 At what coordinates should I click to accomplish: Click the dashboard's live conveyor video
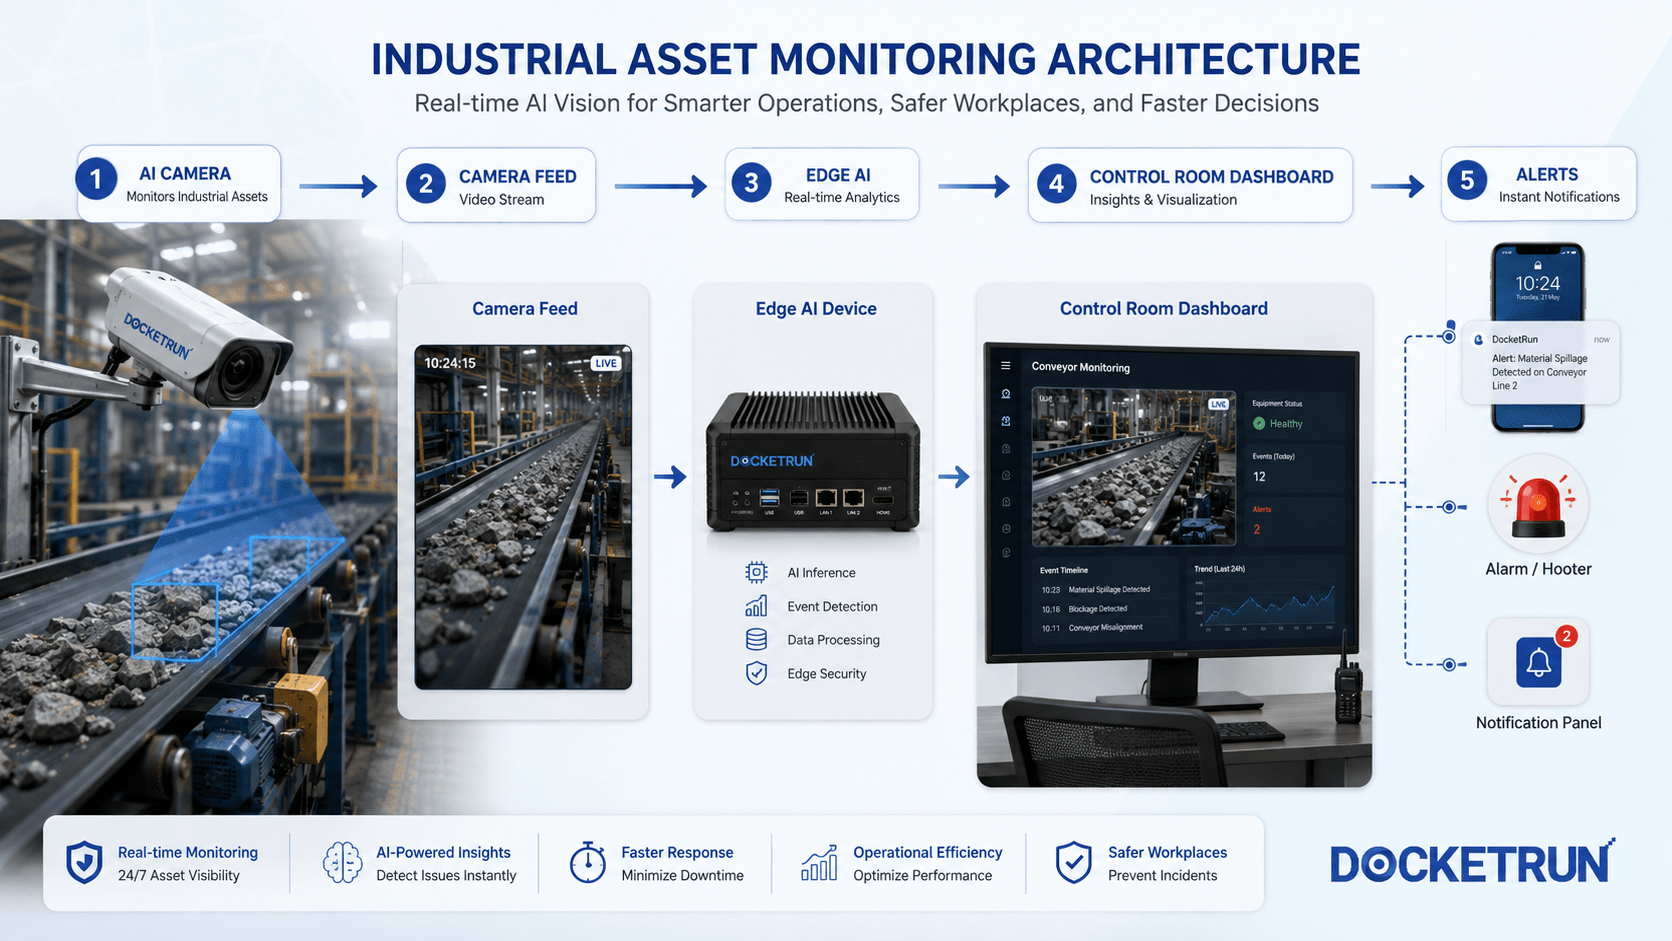click(1134, 467)
